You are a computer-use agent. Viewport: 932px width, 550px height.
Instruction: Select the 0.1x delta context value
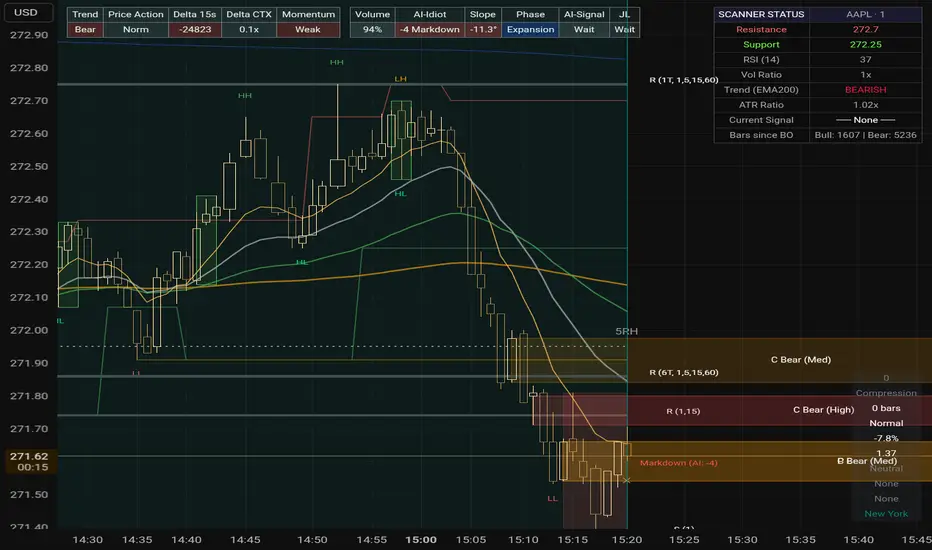pos(248,30)
